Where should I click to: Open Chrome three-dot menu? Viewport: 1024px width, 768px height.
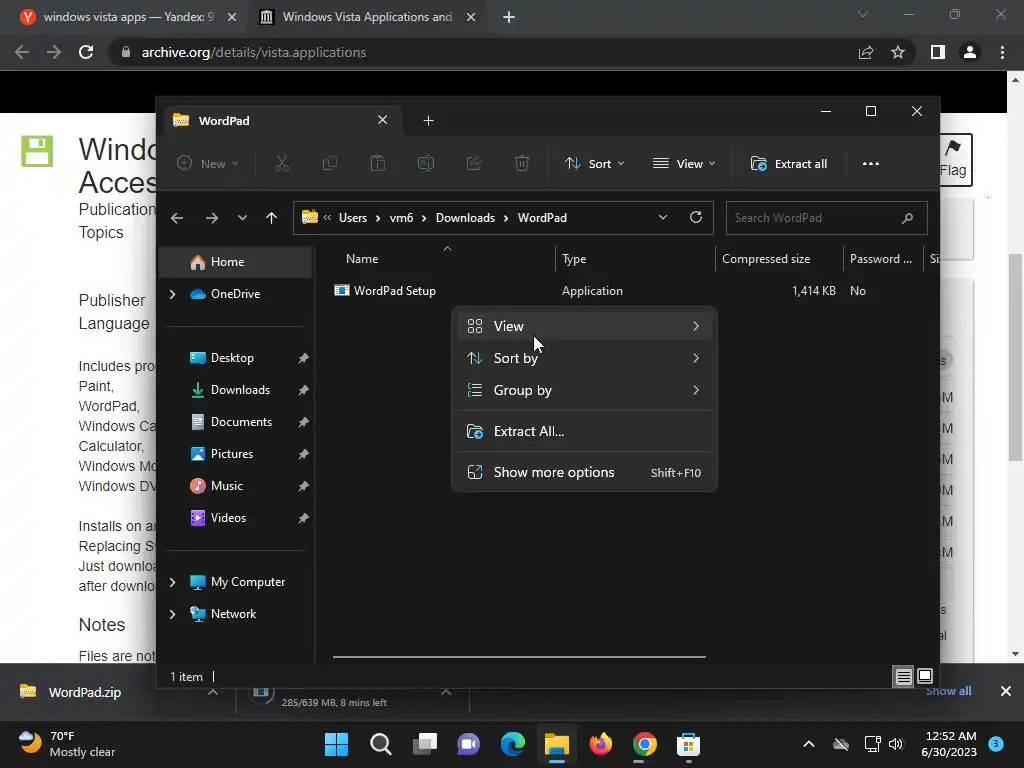point(1002,52)
